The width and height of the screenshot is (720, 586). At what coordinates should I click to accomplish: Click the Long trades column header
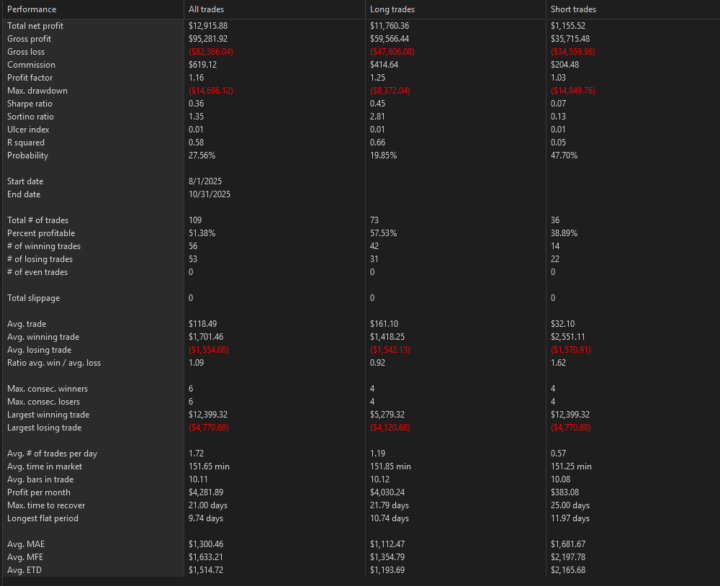tap(392, 9)
